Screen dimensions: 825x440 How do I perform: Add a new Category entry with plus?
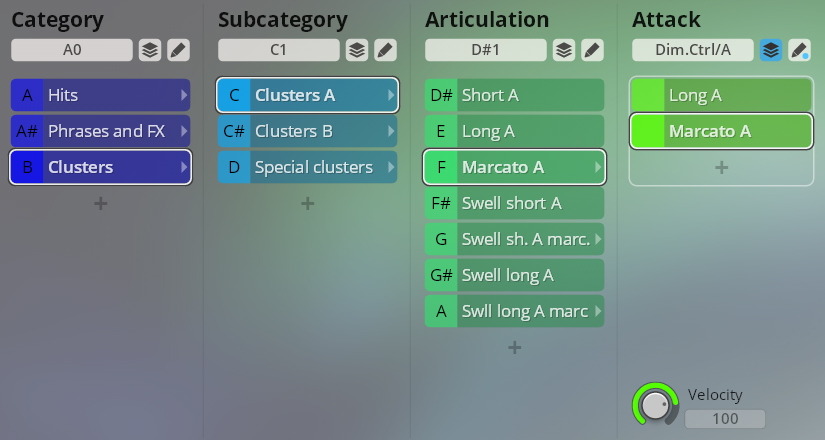(100, 203)
